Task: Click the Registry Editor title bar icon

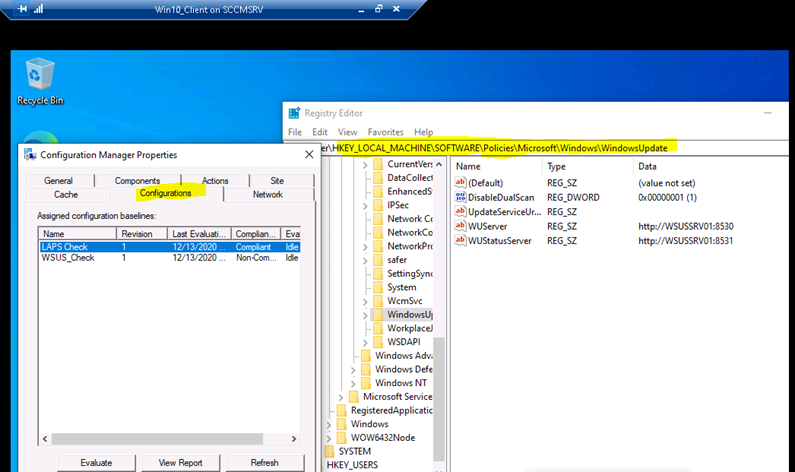Action: pos(294,113)
